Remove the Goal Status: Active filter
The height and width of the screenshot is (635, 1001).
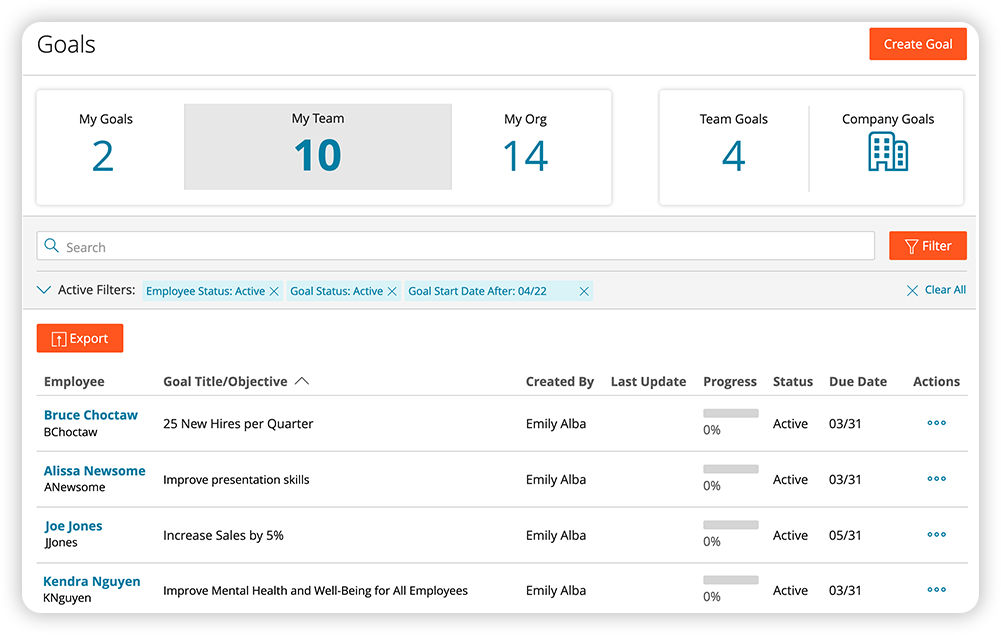click(392, 291)
